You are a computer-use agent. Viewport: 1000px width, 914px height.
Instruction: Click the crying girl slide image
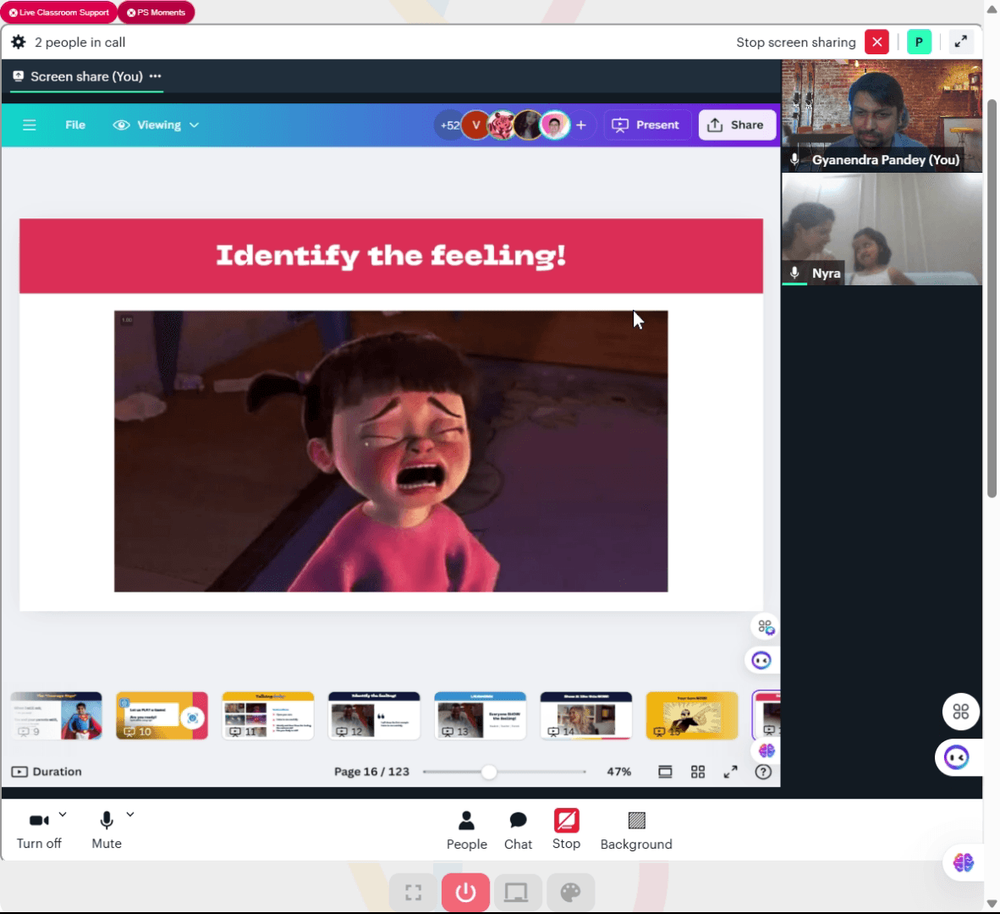[x=391, y=451]
